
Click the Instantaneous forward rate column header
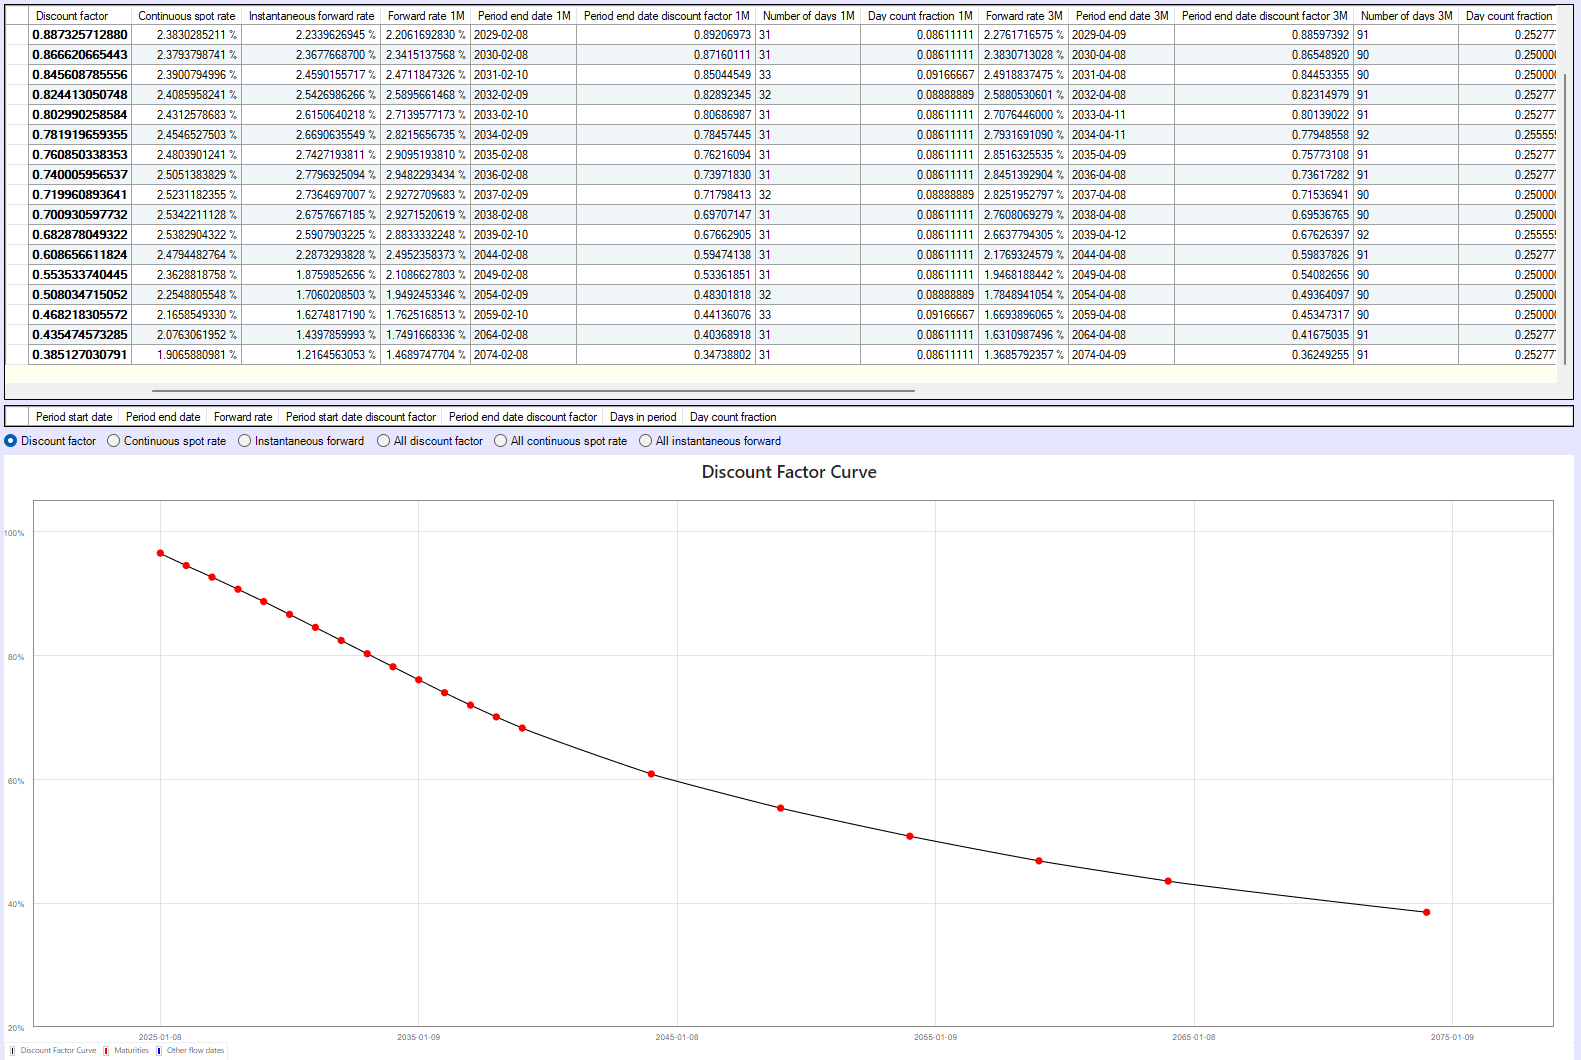[311, 16]
